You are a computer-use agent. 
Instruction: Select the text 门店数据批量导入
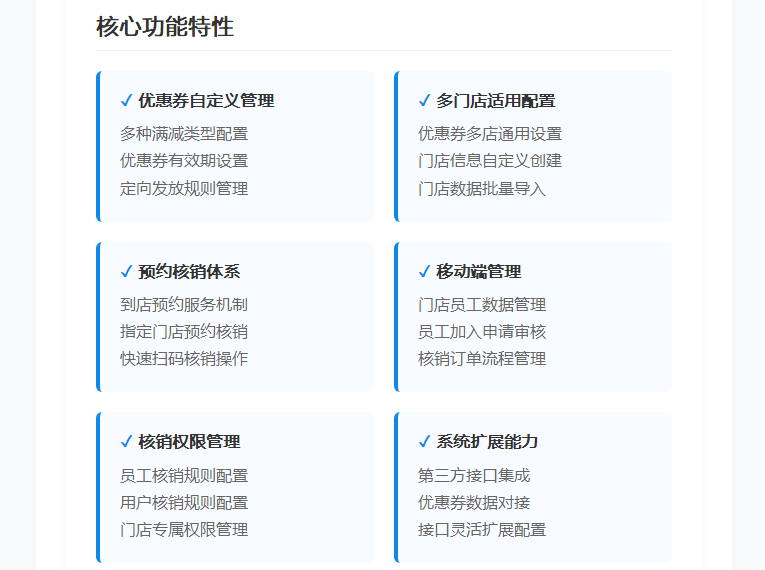point(482,188)
